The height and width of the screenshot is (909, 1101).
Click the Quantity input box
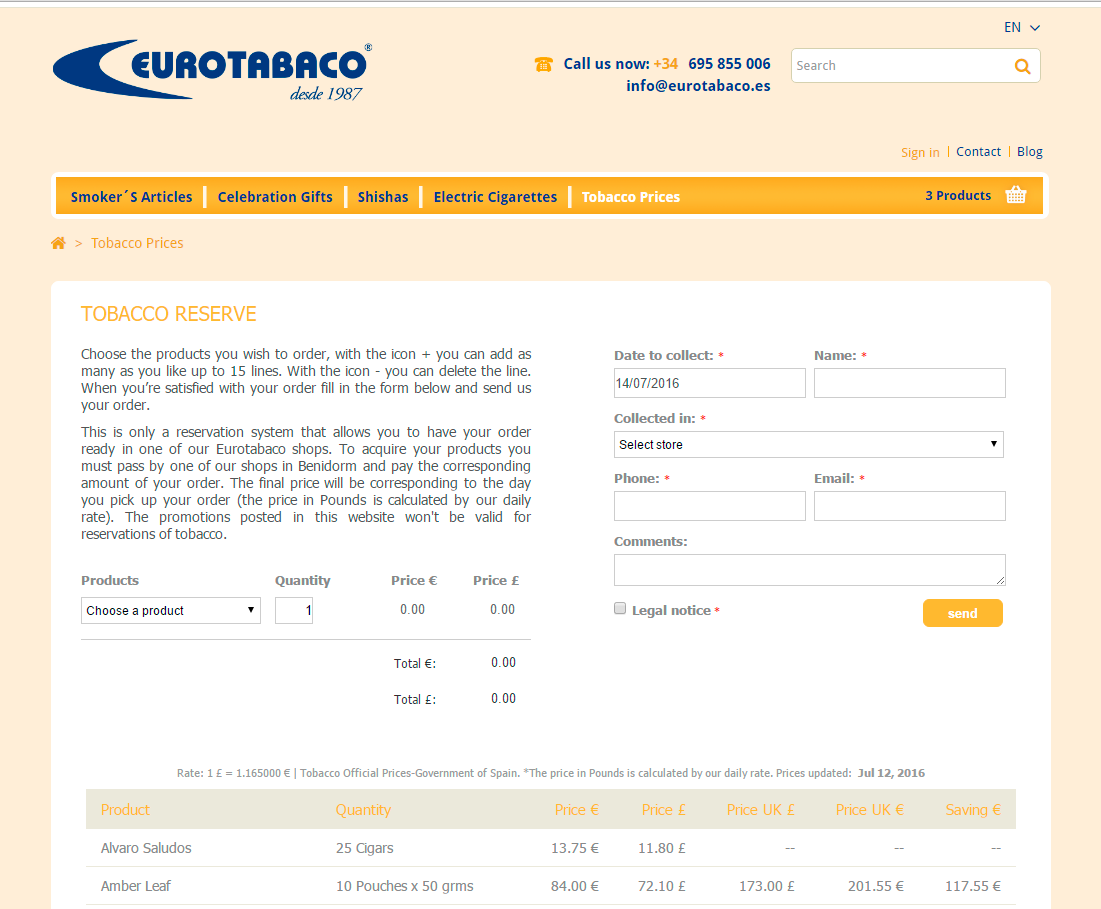(x=294, y=611)
